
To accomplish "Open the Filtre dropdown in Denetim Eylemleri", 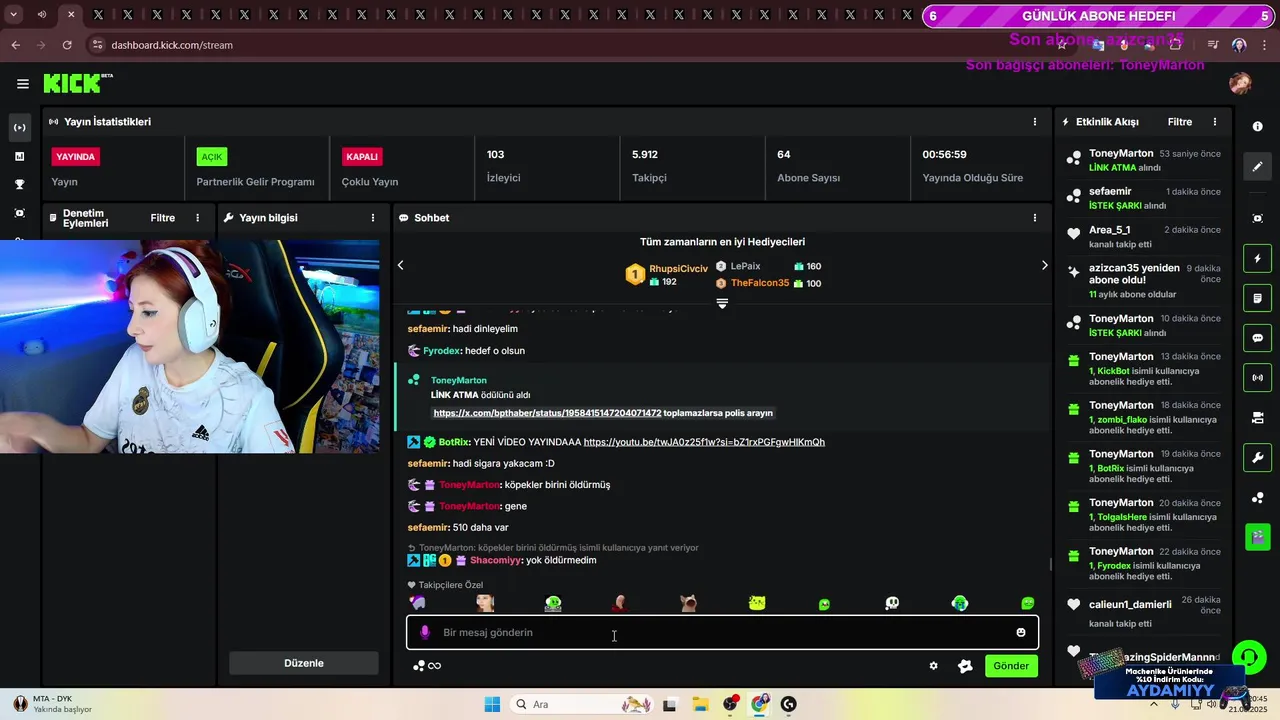I will pyautogui.click(x=162, y=218).
